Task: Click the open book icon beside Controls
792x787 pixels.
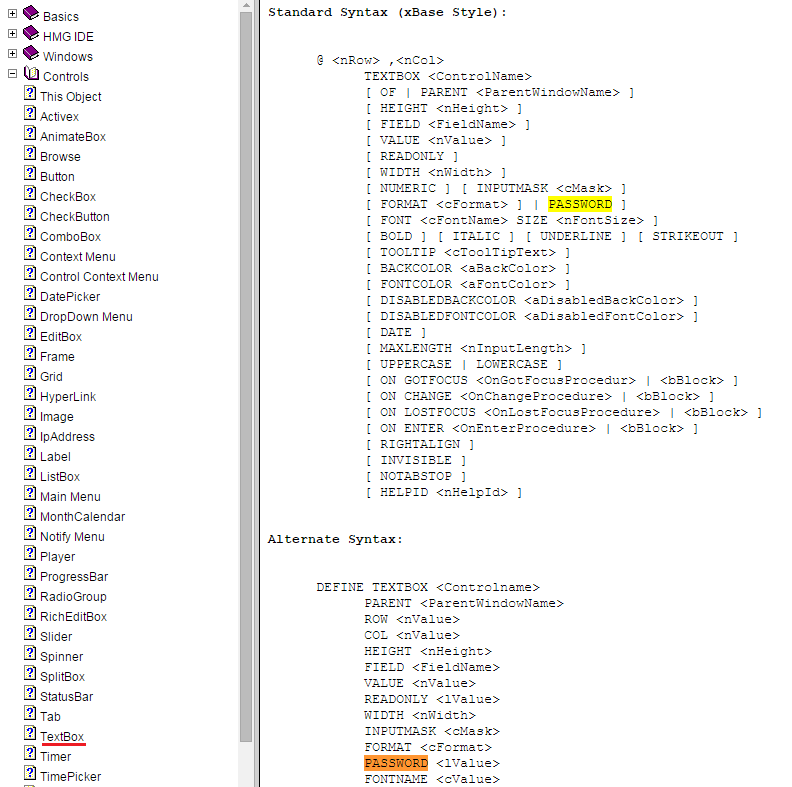Action: point(30,75)
